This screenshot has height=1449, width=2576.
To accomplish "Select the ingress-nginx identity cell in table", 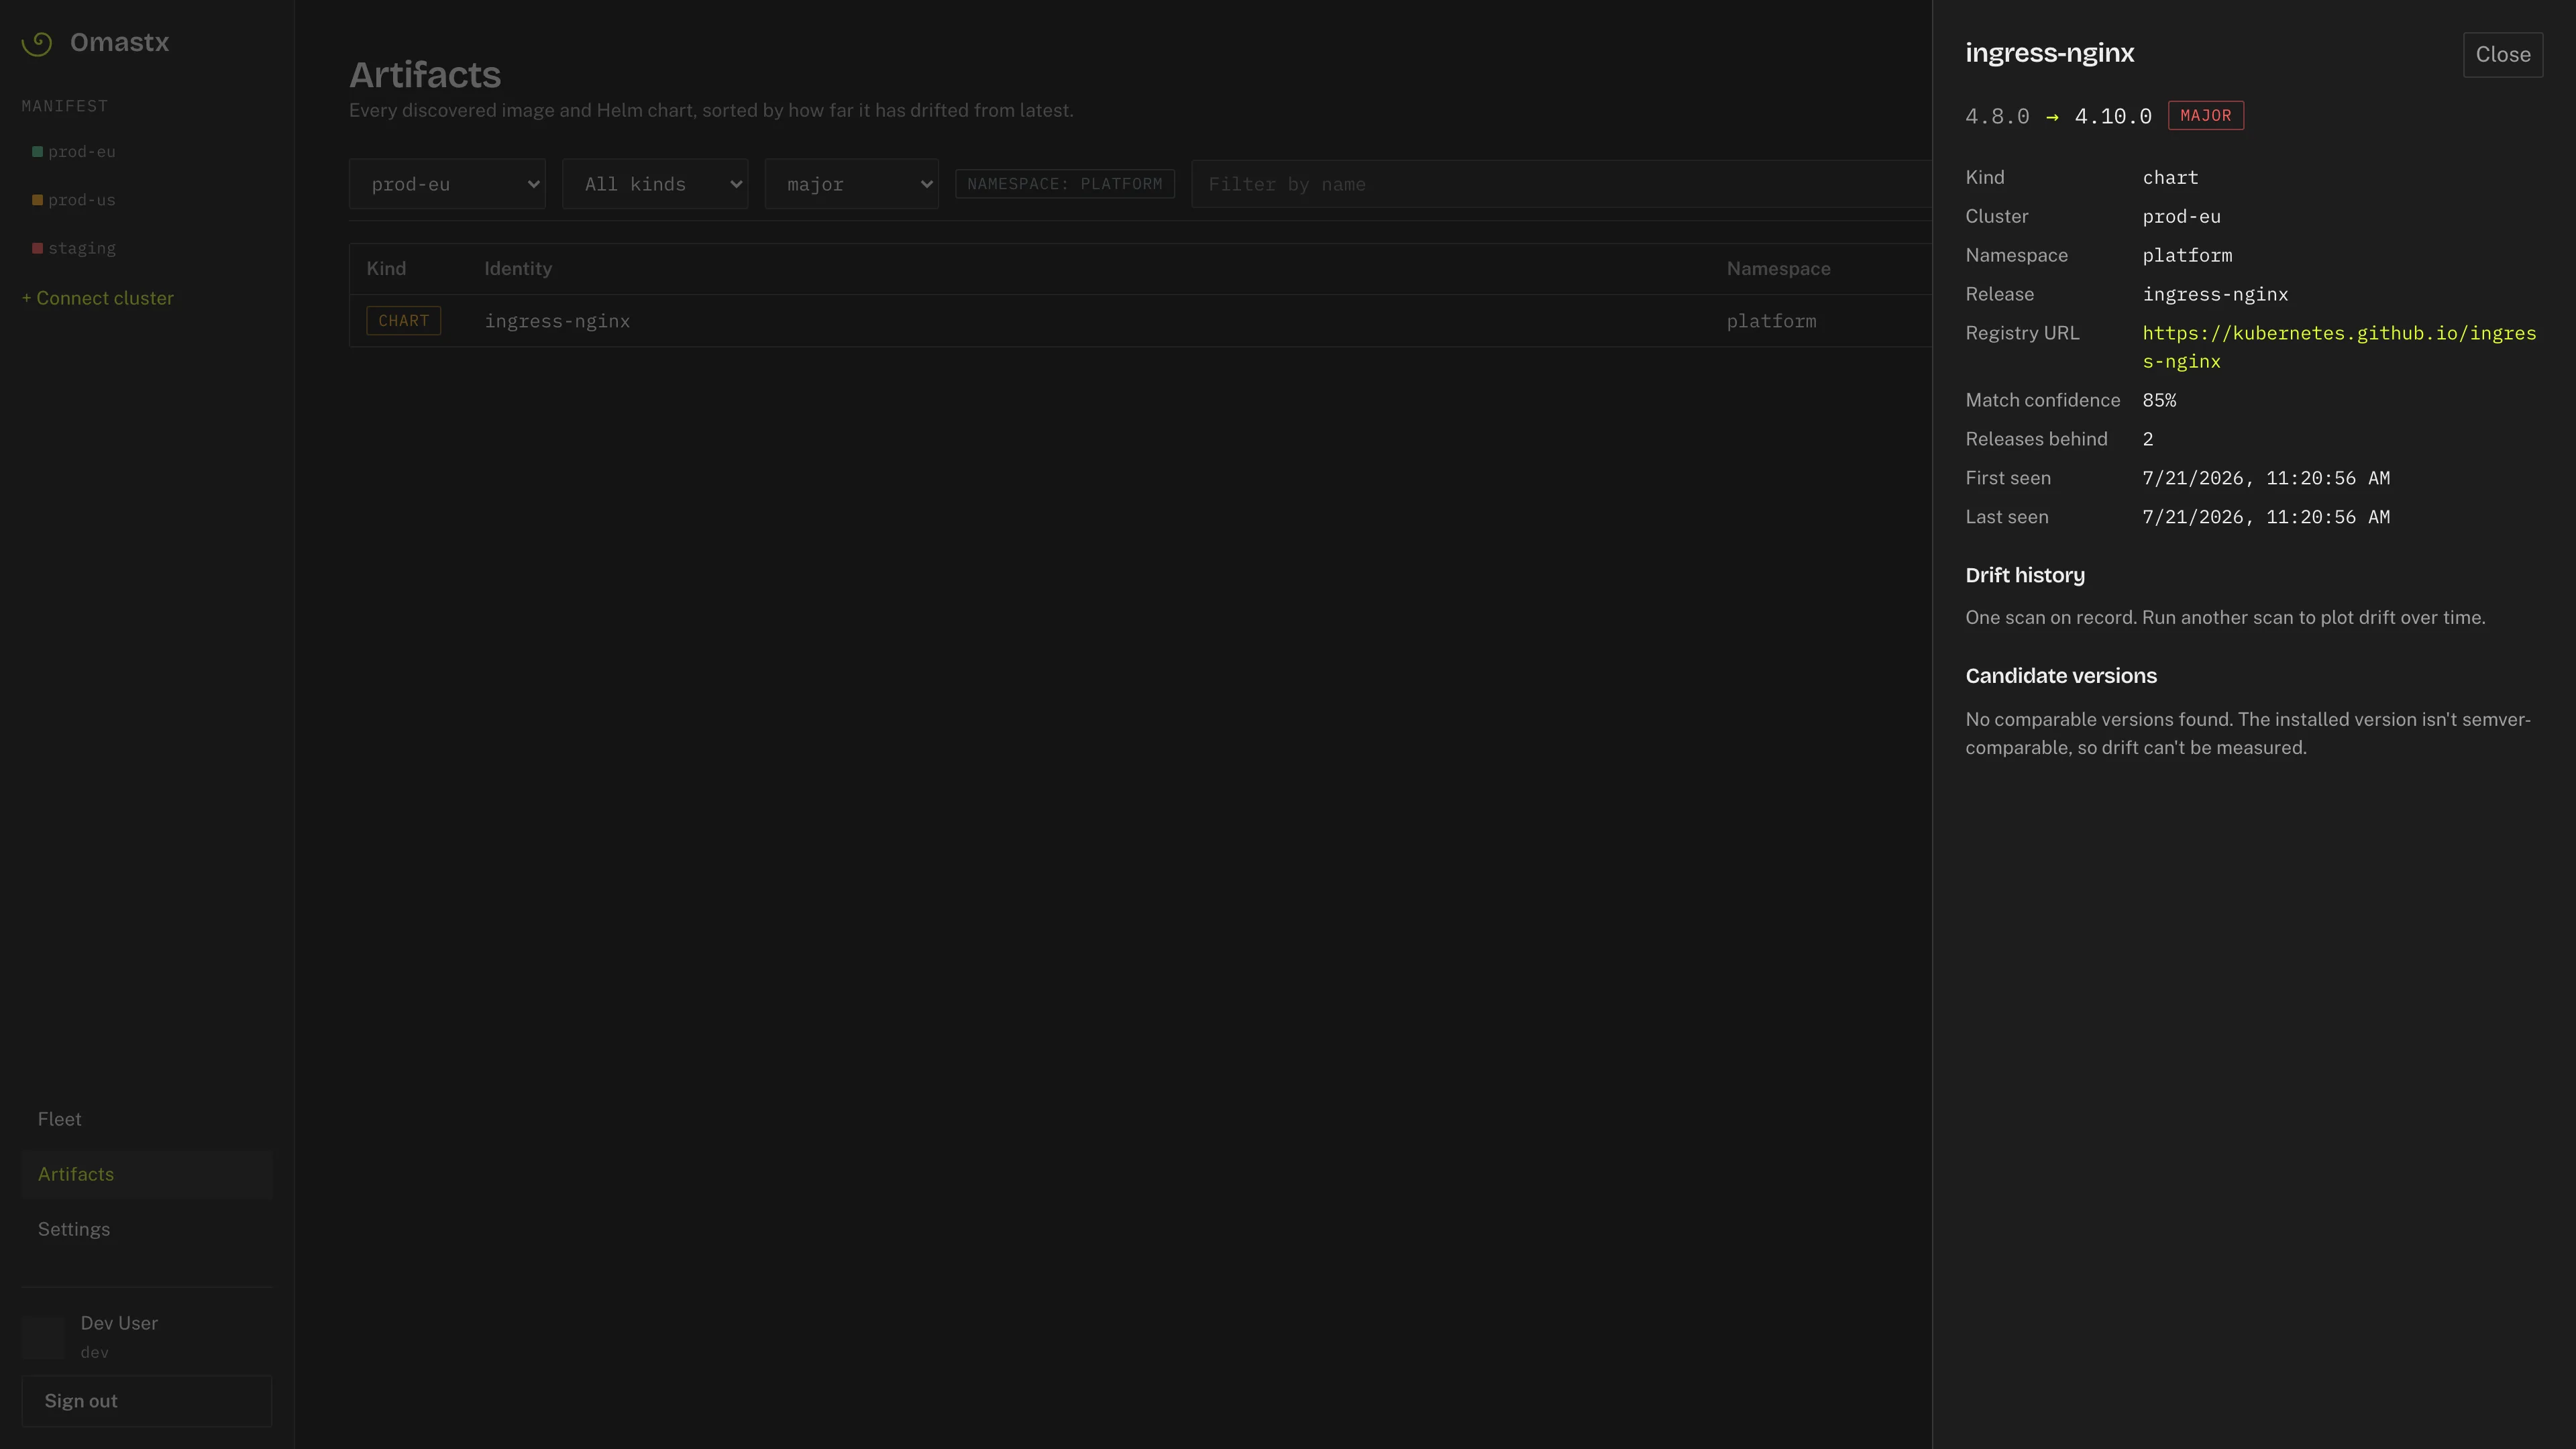I will click(557, 321).
